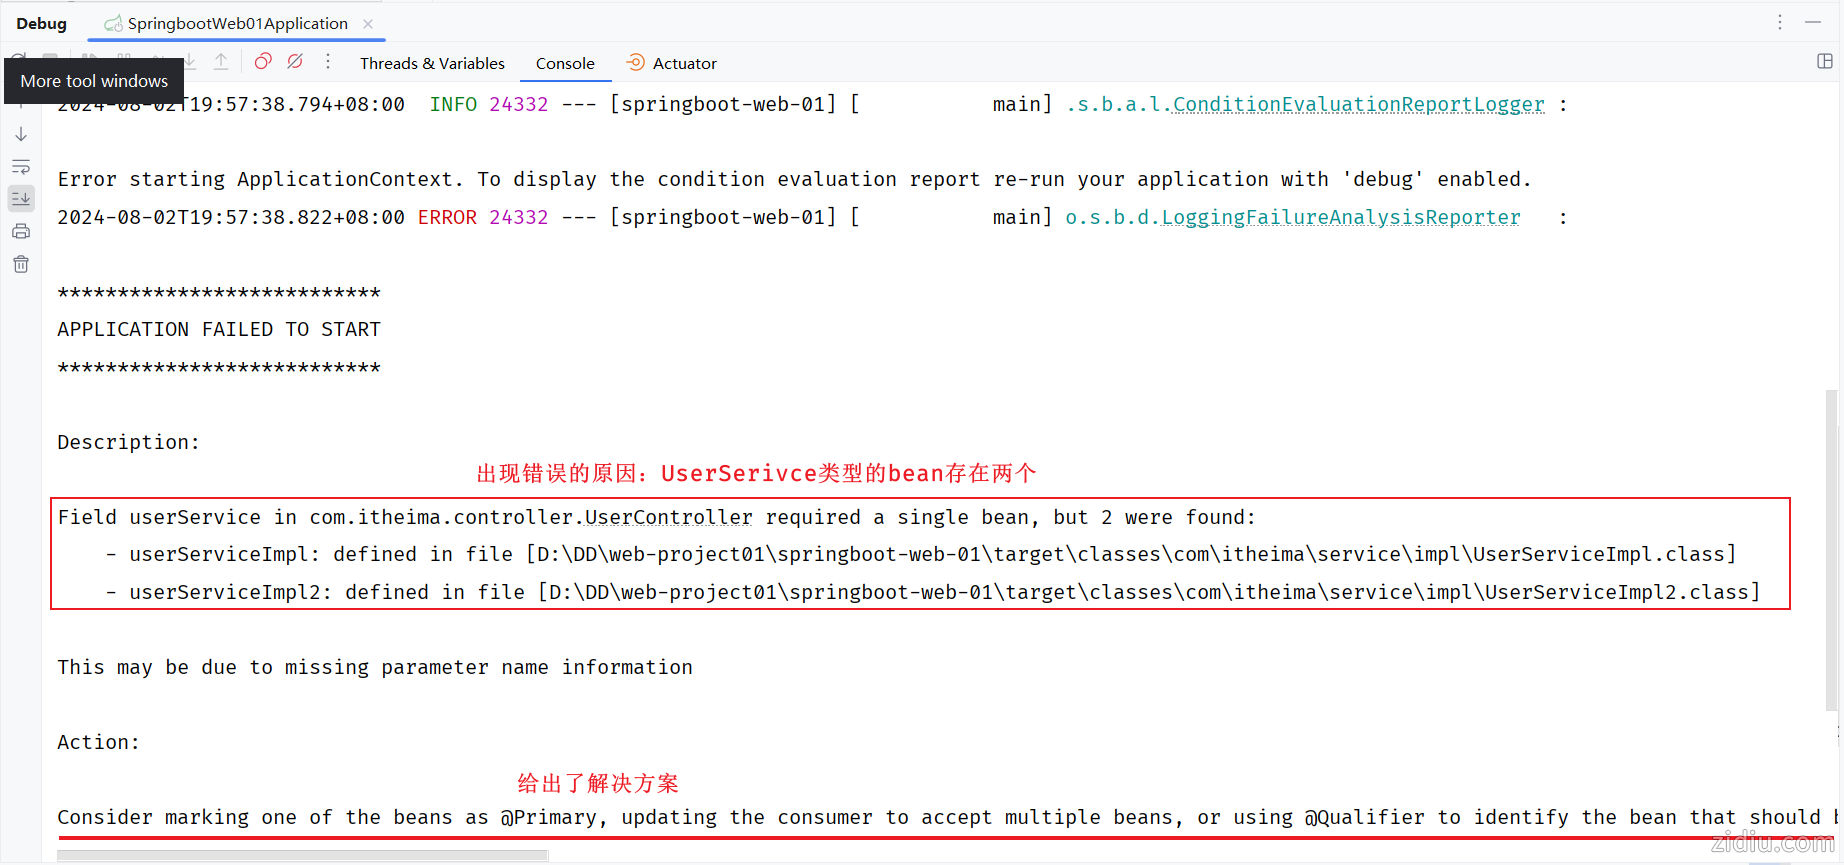Click the down arrow in console sidebar
The width and height of the screenshot is (1844, 865).
click(x=21, y=134)
